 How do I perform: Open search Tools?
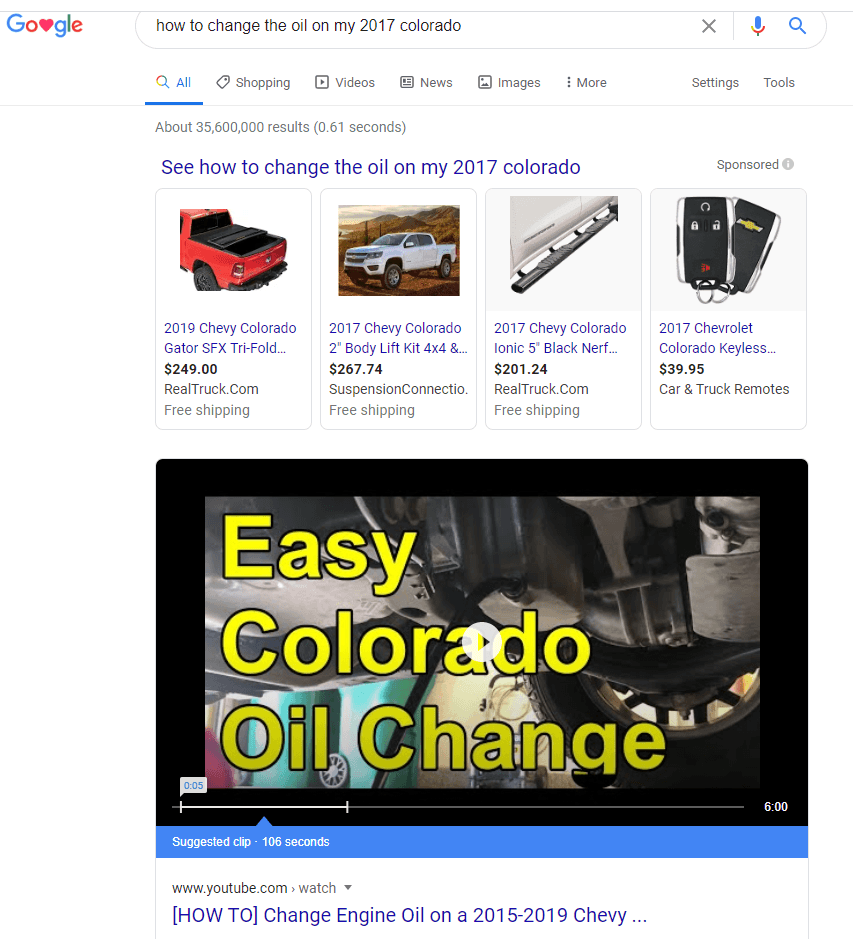coord(779,83)
